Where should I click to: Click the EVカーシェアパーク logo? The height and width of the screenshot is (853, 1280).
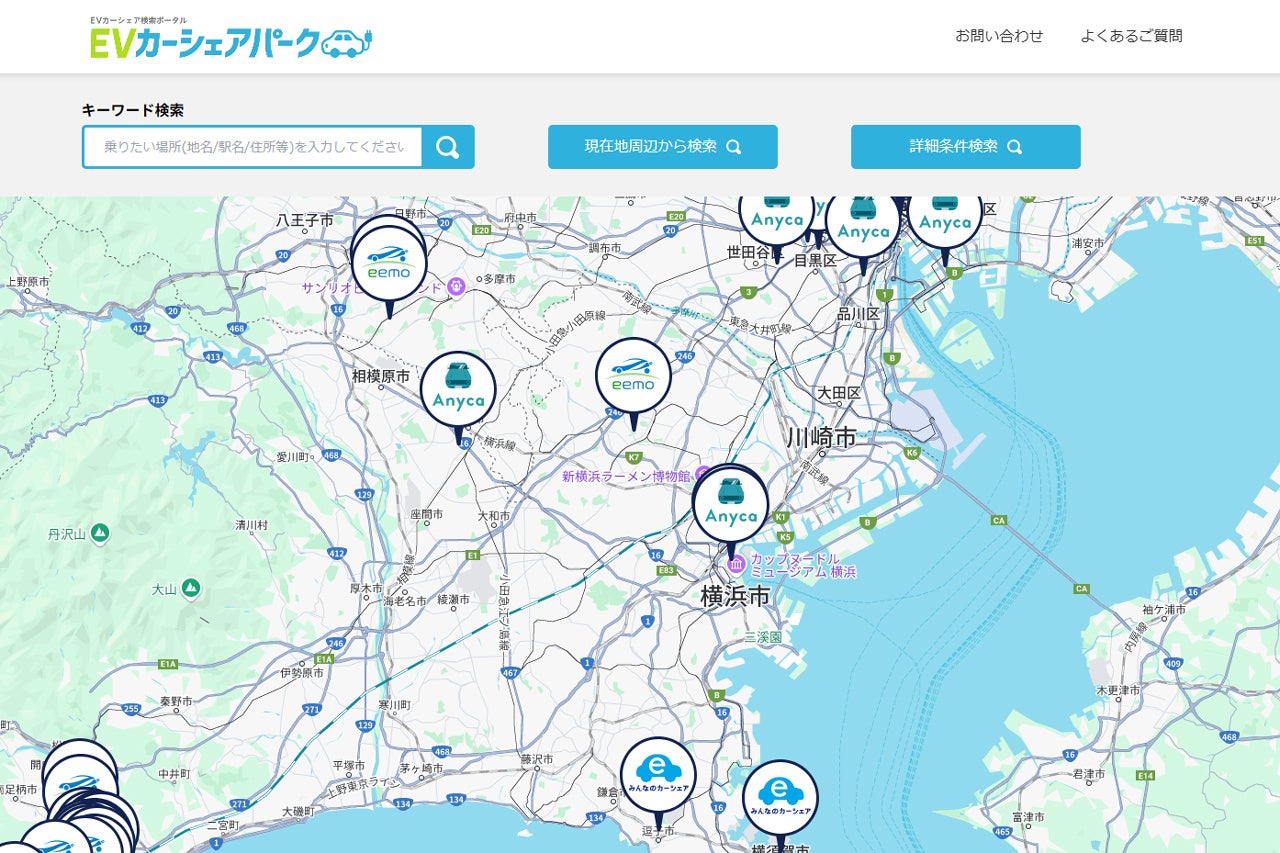(x=231, y=37)
